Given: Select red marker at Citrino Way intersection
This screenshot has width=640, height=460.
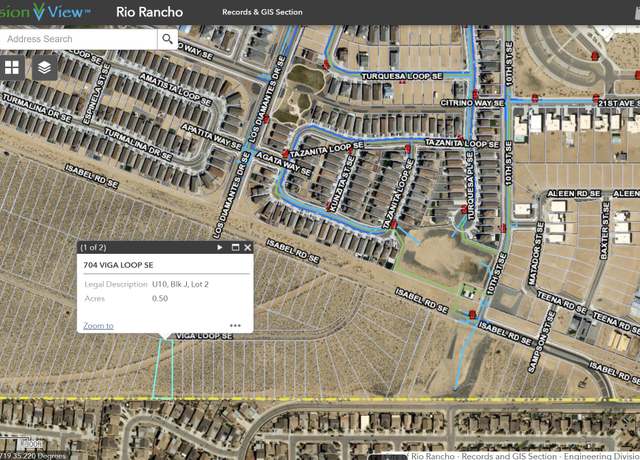Looking at the screenshot, I should [x=475, y=95].
